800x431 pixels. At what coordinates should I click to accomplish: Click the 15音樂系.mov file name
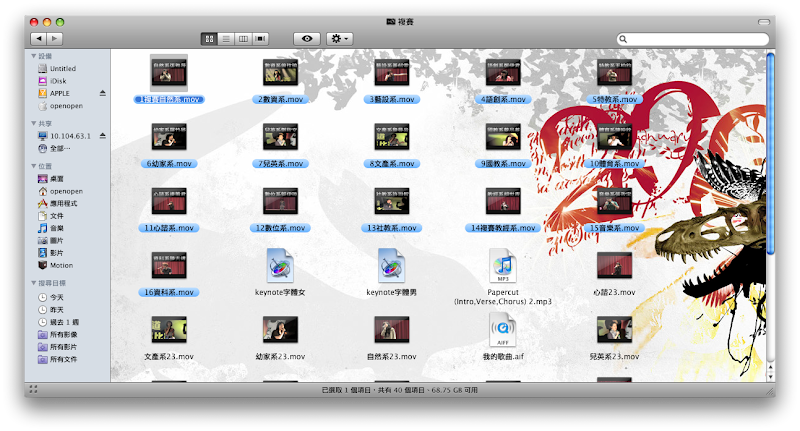[x=614, y=228]
